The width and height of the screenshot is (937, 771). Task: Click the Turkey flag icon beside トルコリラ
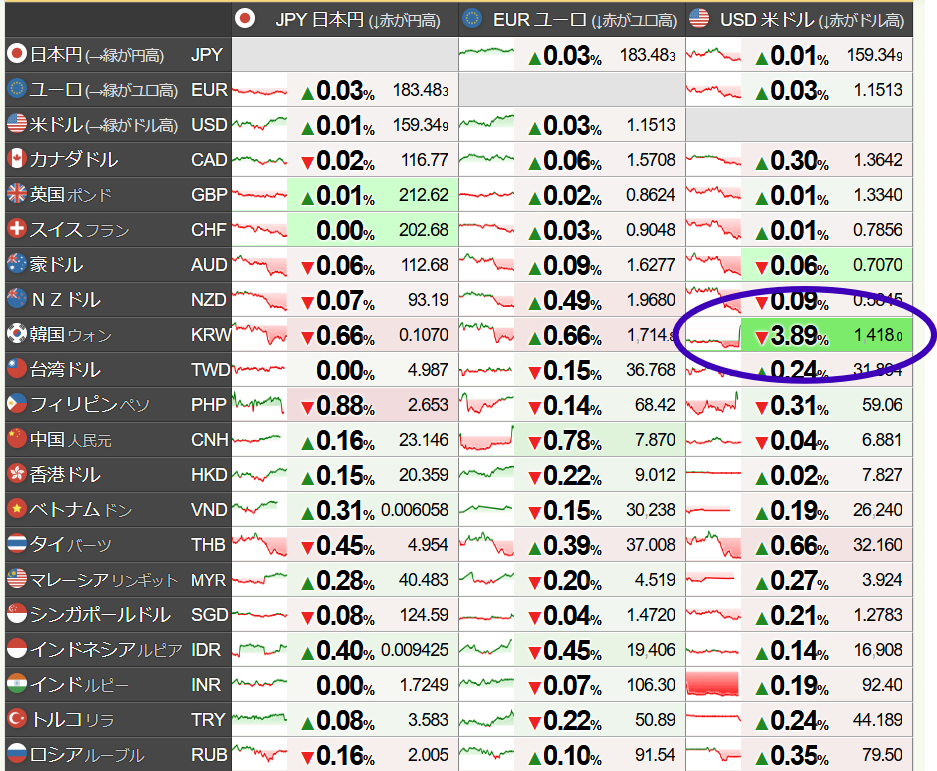16,720
